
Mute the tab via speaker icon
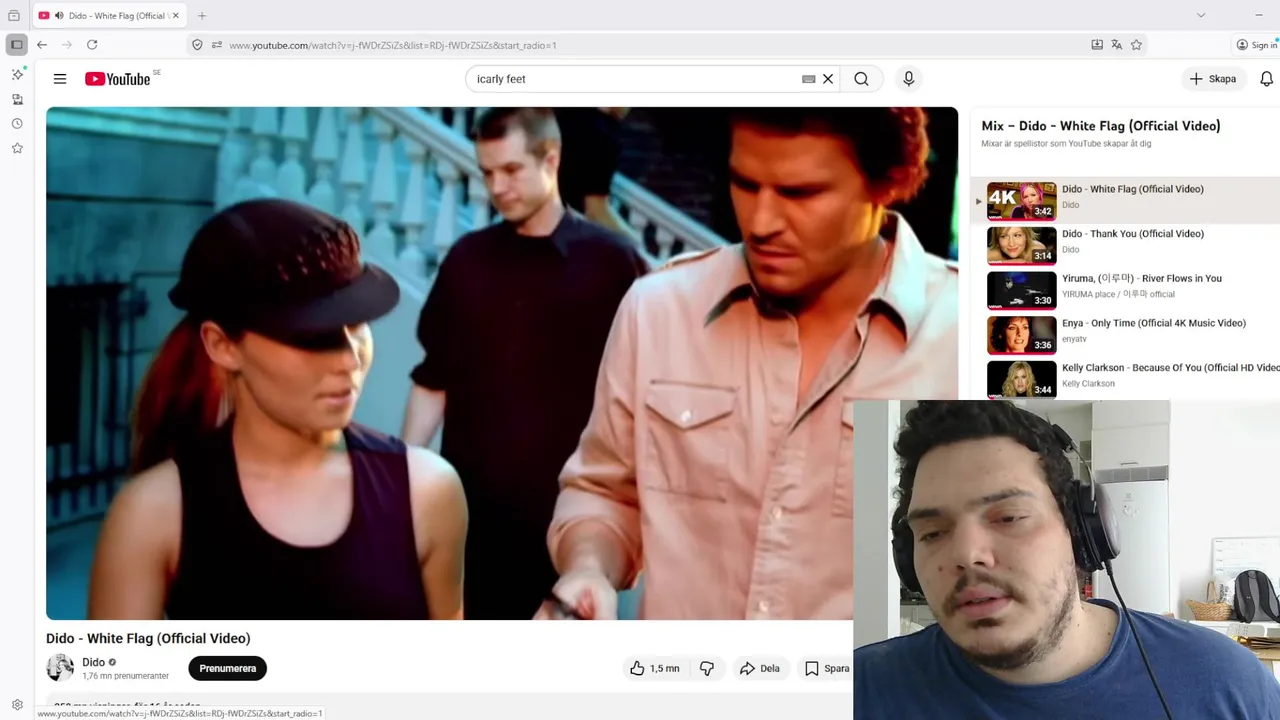coord(58,15)
